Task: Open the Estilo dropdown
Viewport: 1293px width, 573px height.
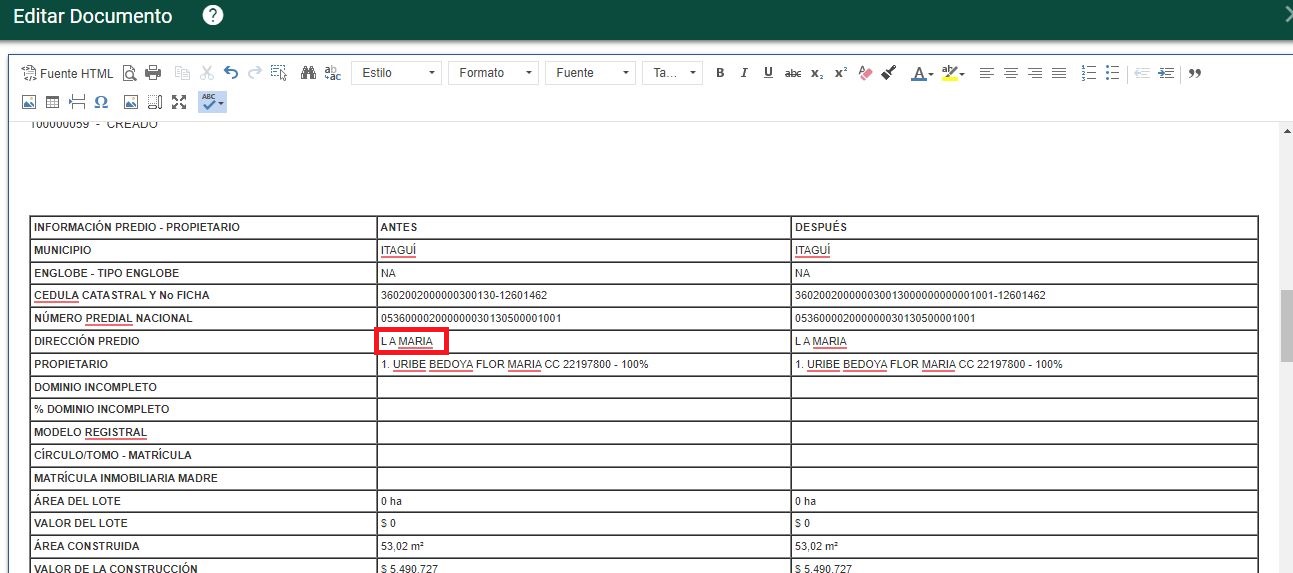Action: [397, 73]
